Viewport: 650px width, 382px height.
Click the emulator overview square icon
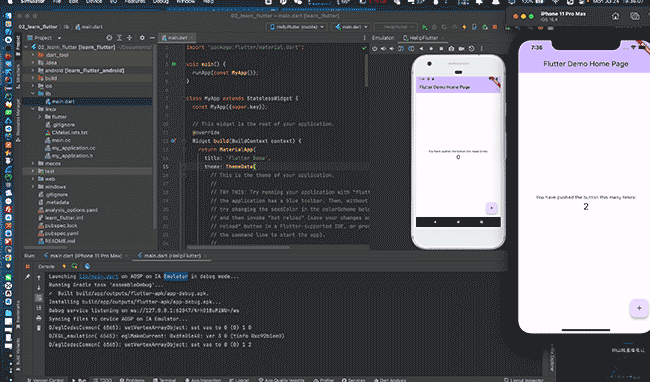pyautogui.click(x=441, y=48)
